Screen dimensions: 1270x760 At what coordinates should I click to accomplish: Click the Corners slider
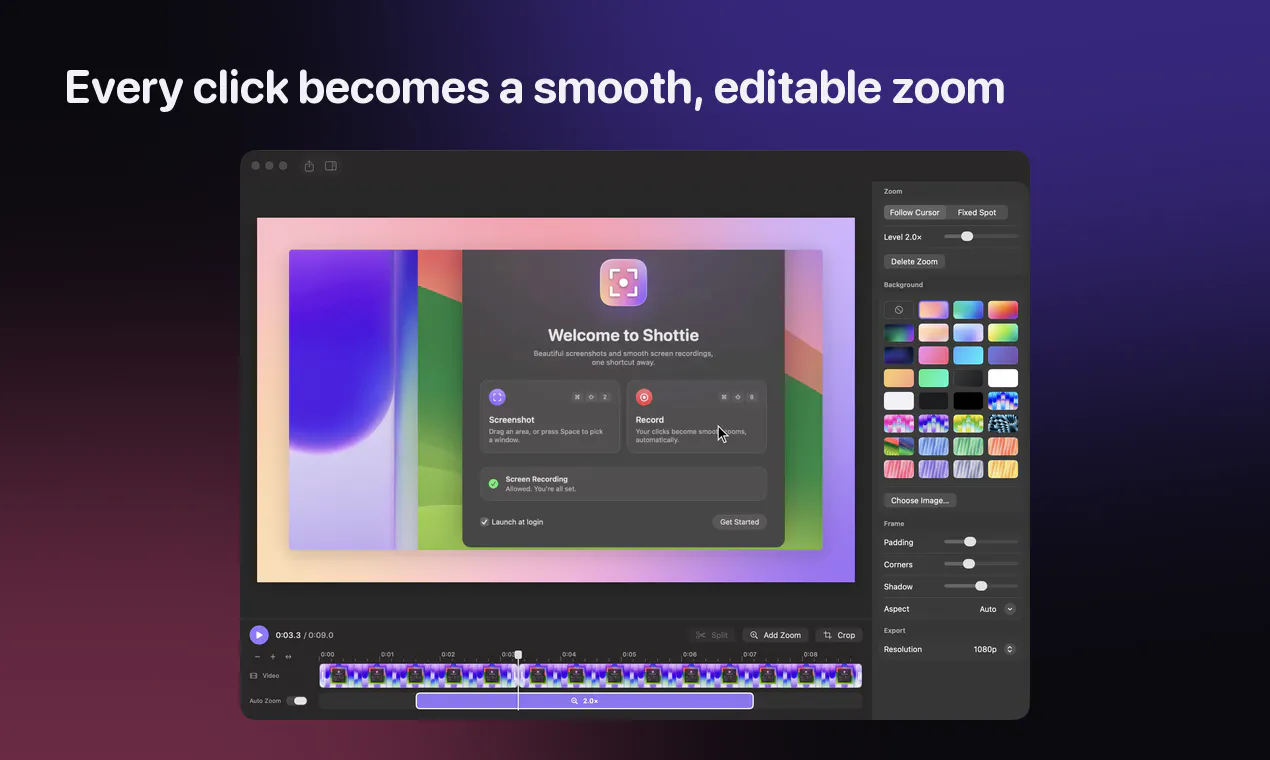point(981,564)
